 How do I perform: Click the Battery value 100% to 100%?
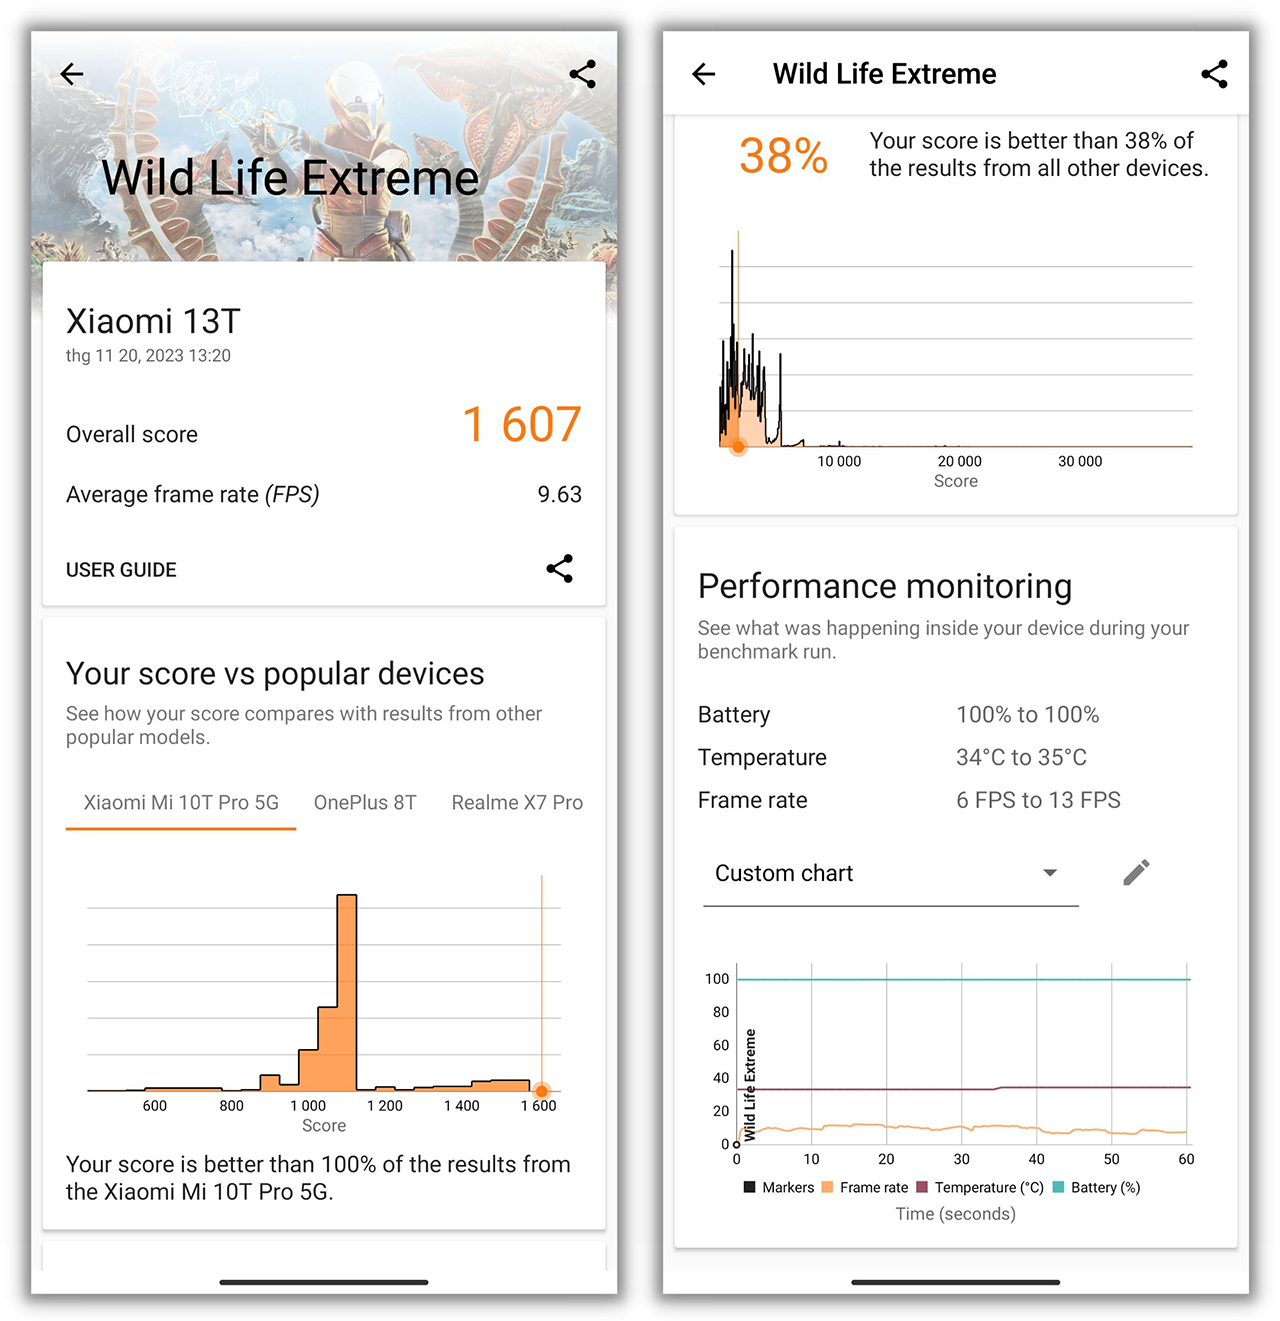point(1028,715)
